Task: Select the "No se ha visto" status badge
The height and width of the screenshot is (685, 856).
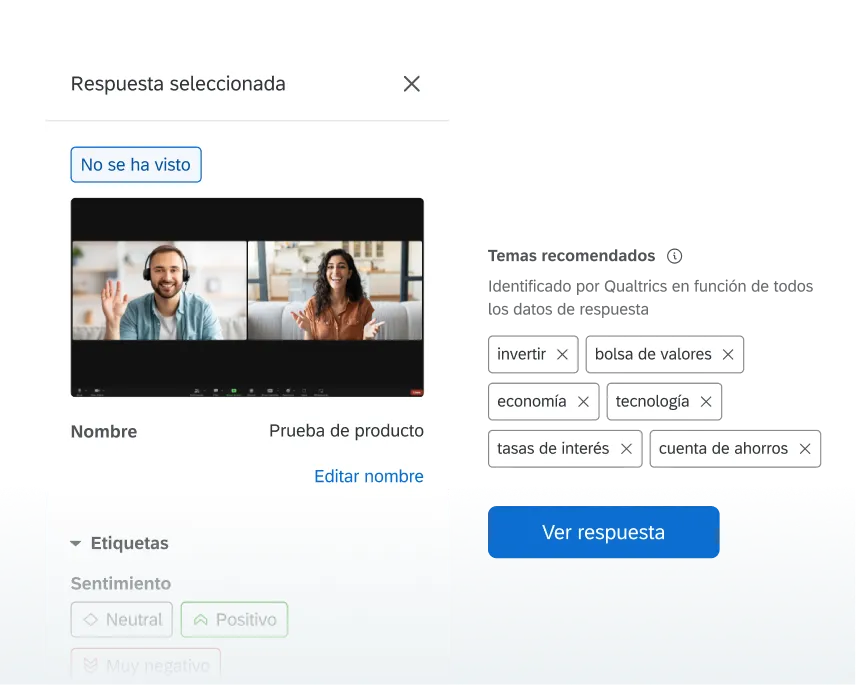Action: click(x=135, y=164)
